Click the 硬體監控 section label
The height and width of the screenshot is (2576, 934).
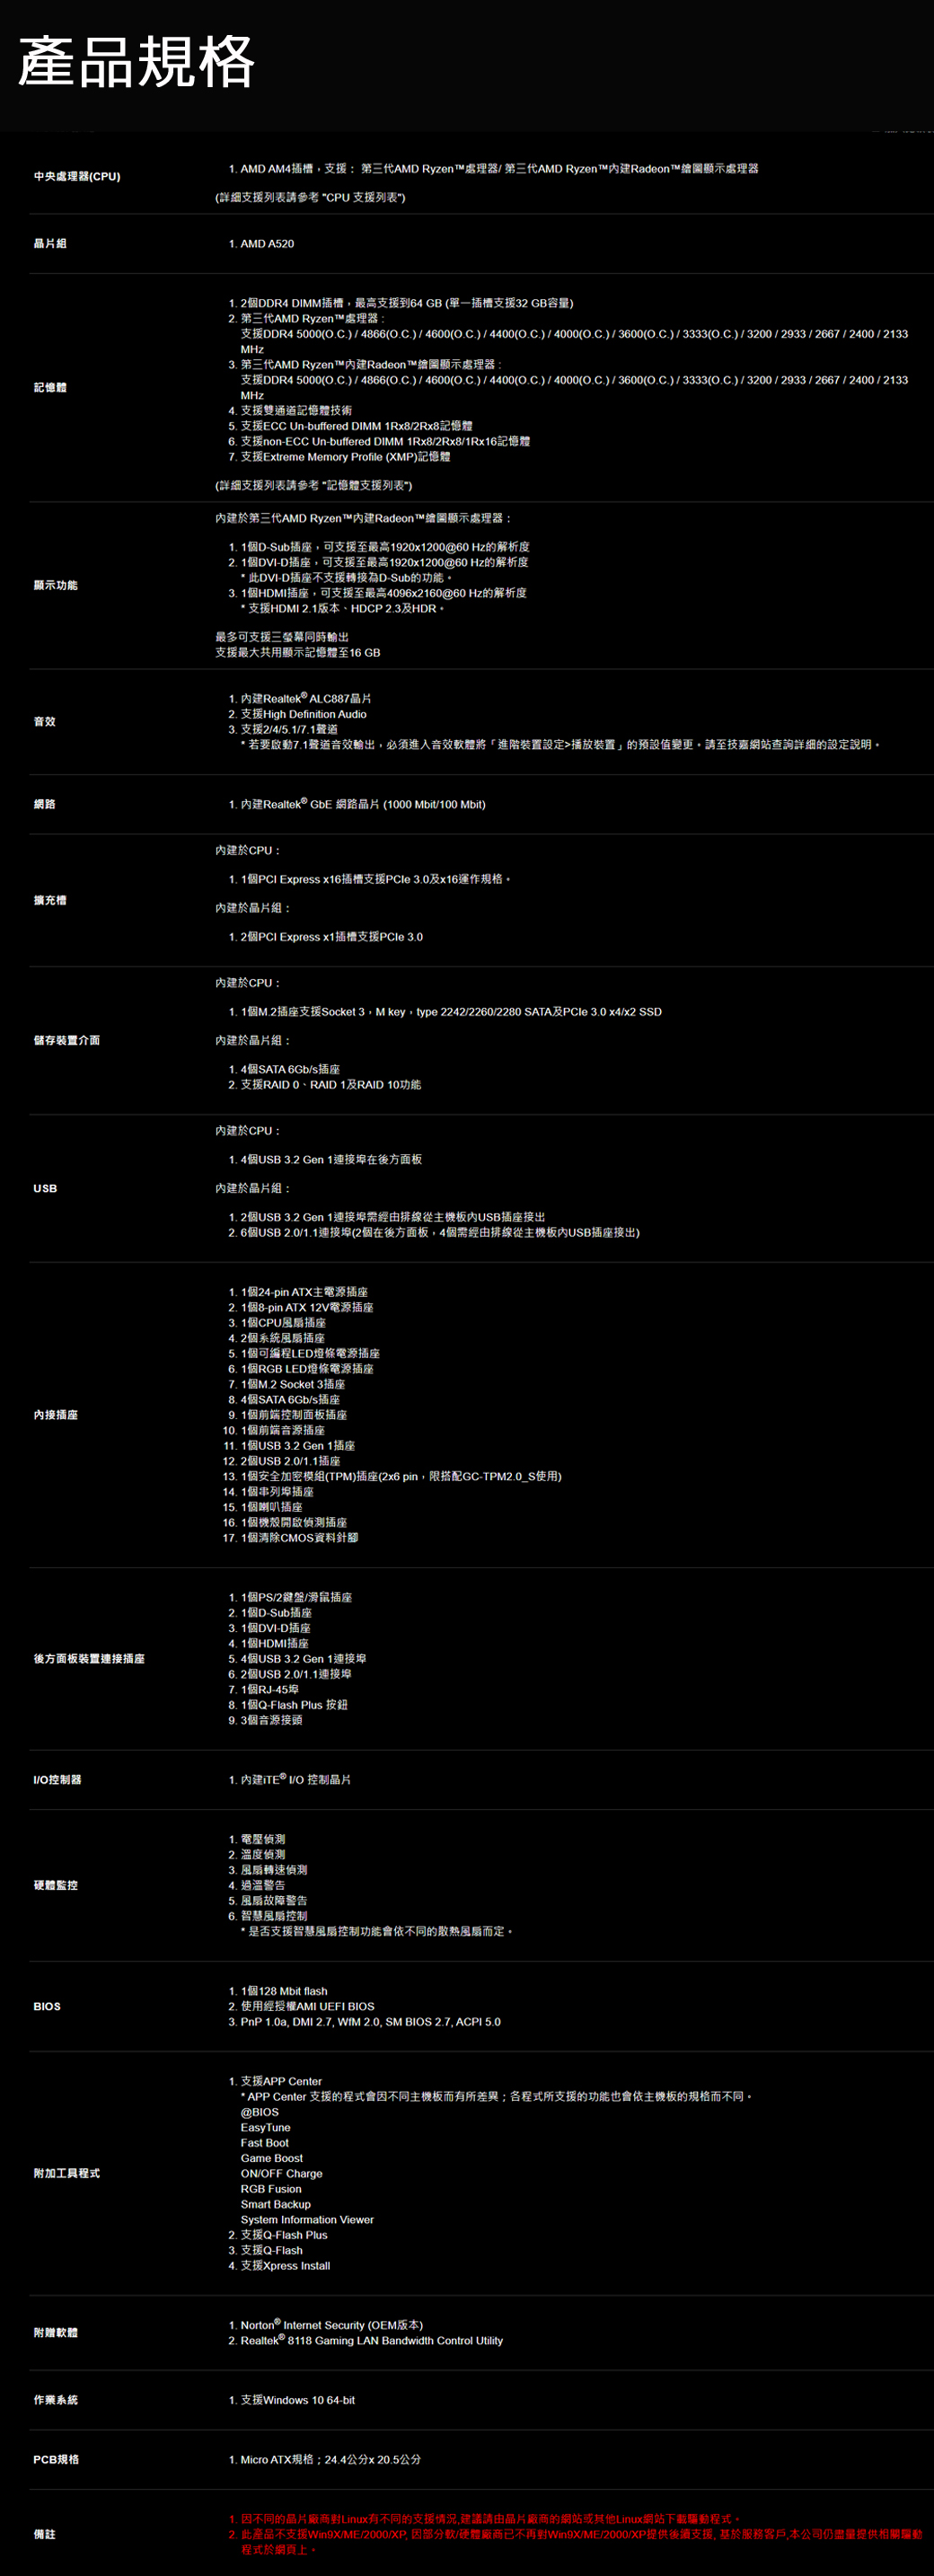coord(55,1886)
